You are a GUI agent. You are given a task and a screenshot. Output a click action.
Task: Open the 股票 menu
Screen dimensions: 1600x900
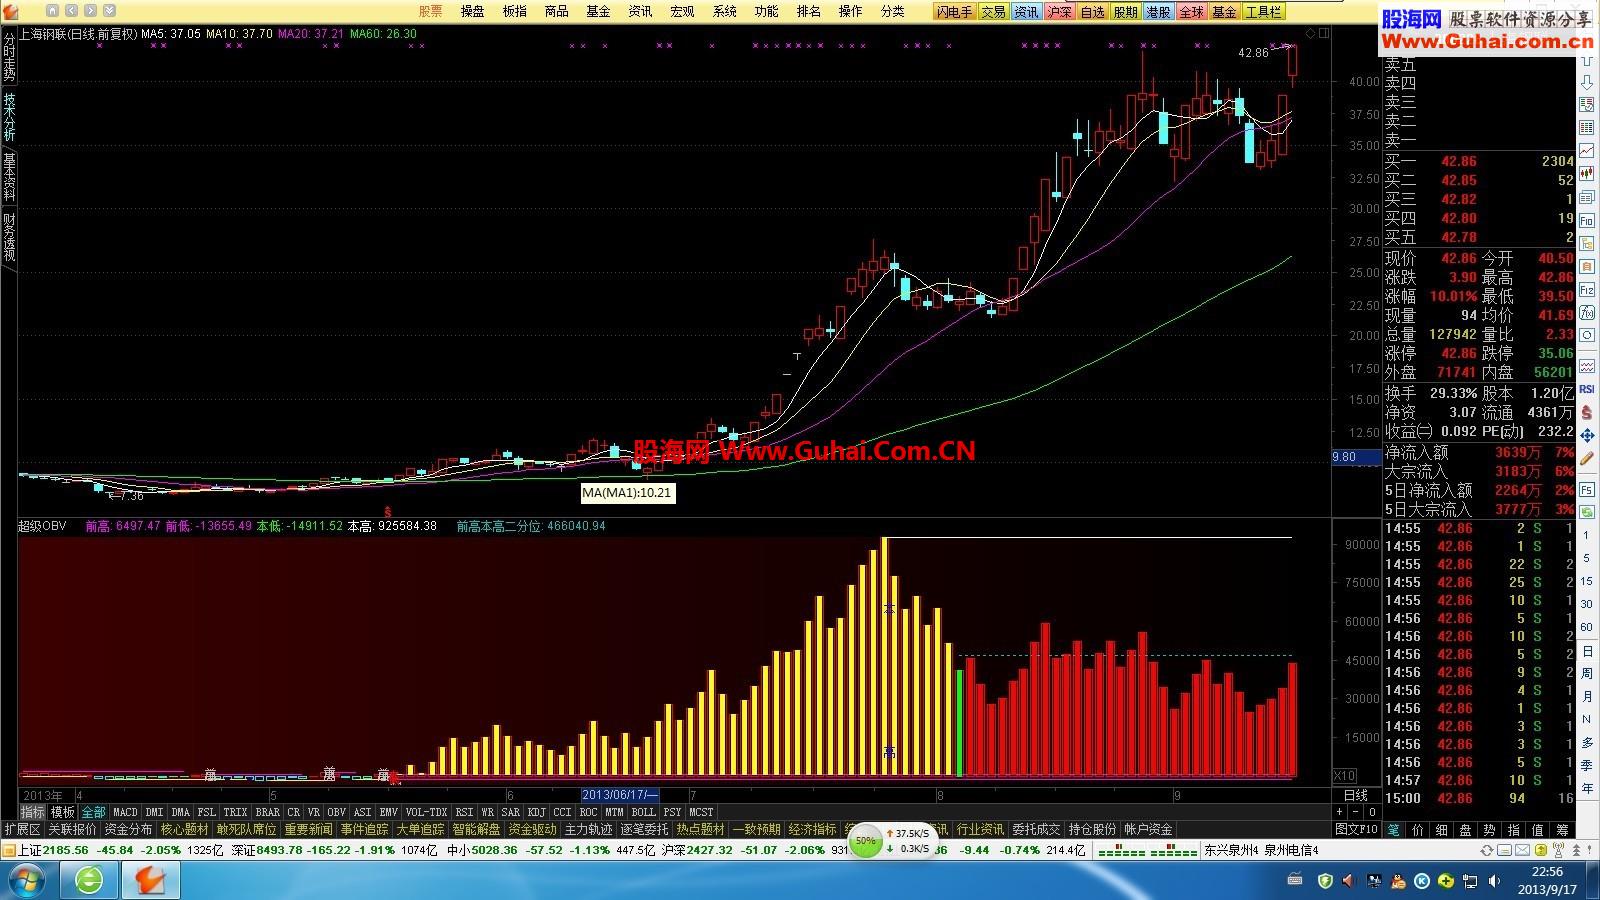430,12
